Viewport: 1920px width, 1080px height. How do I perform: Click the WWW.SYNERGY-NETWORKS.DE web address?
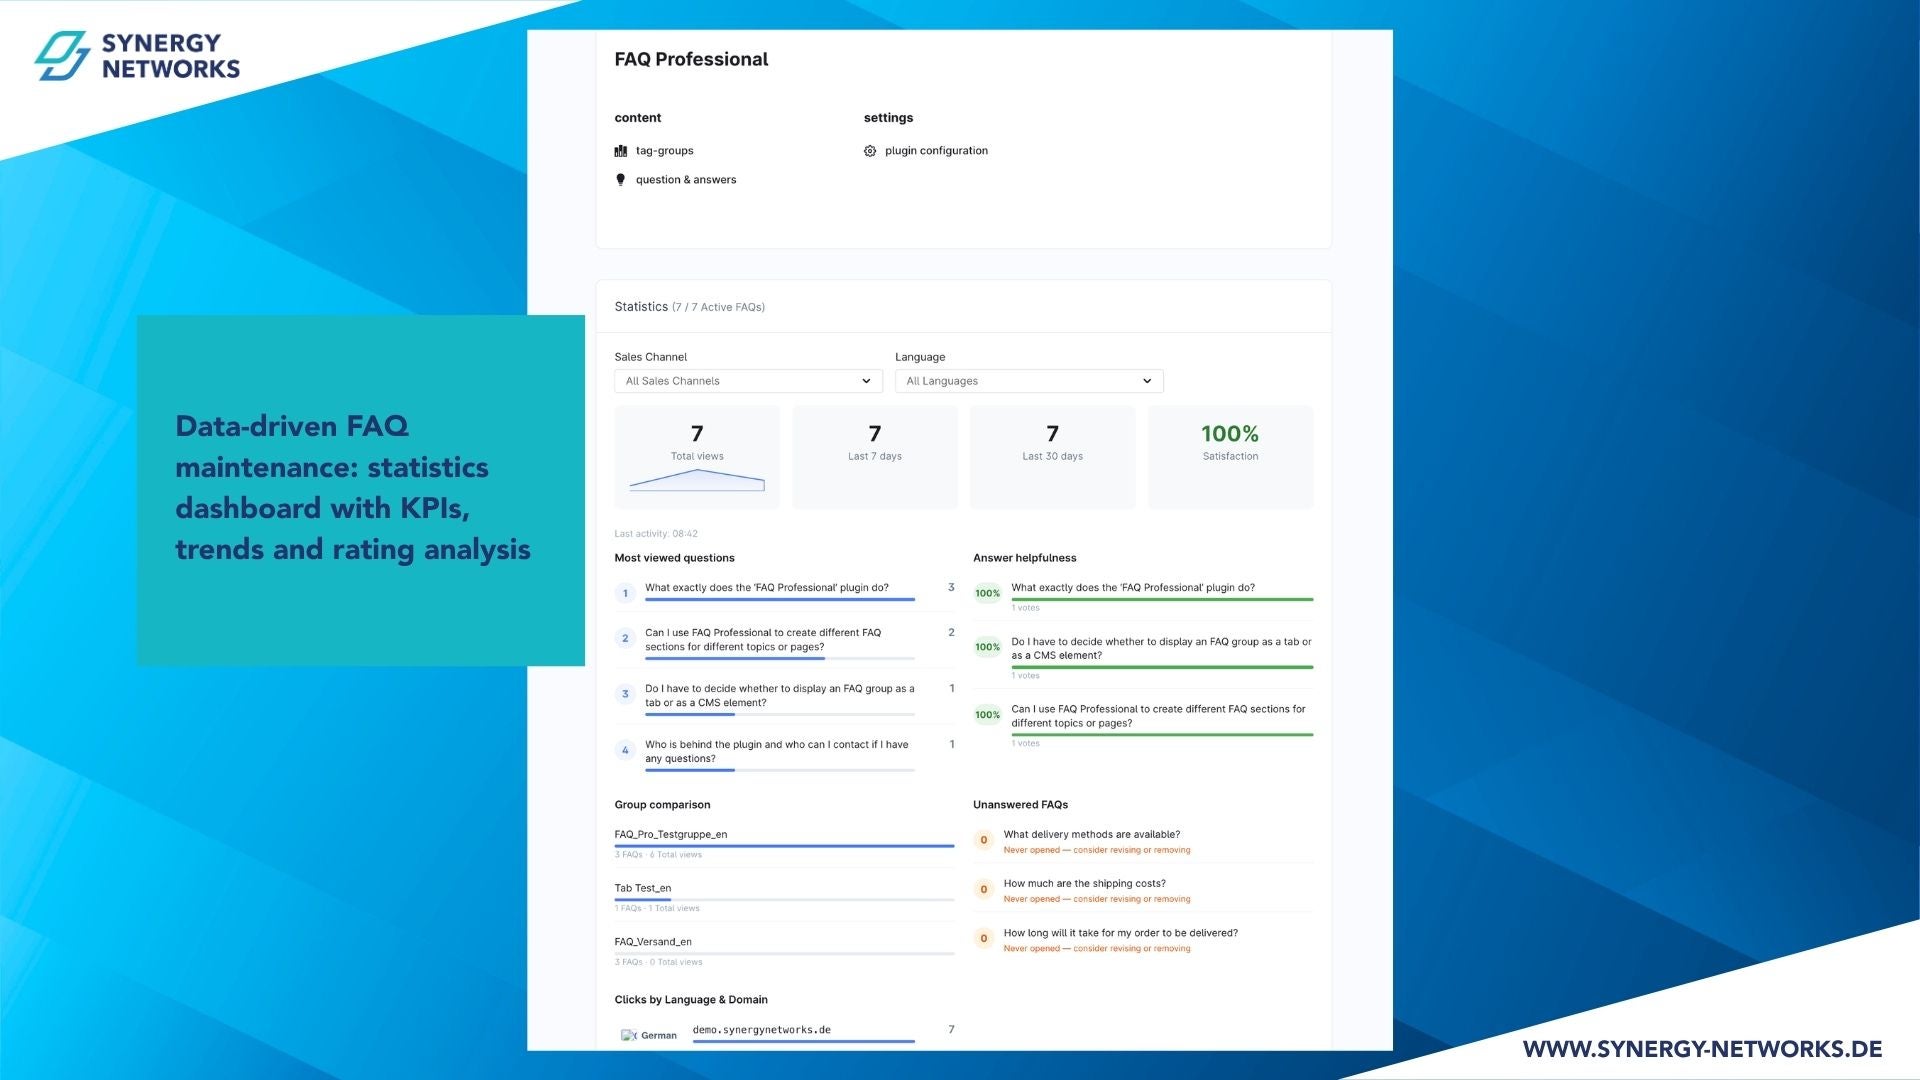tap(1702, 1049)
